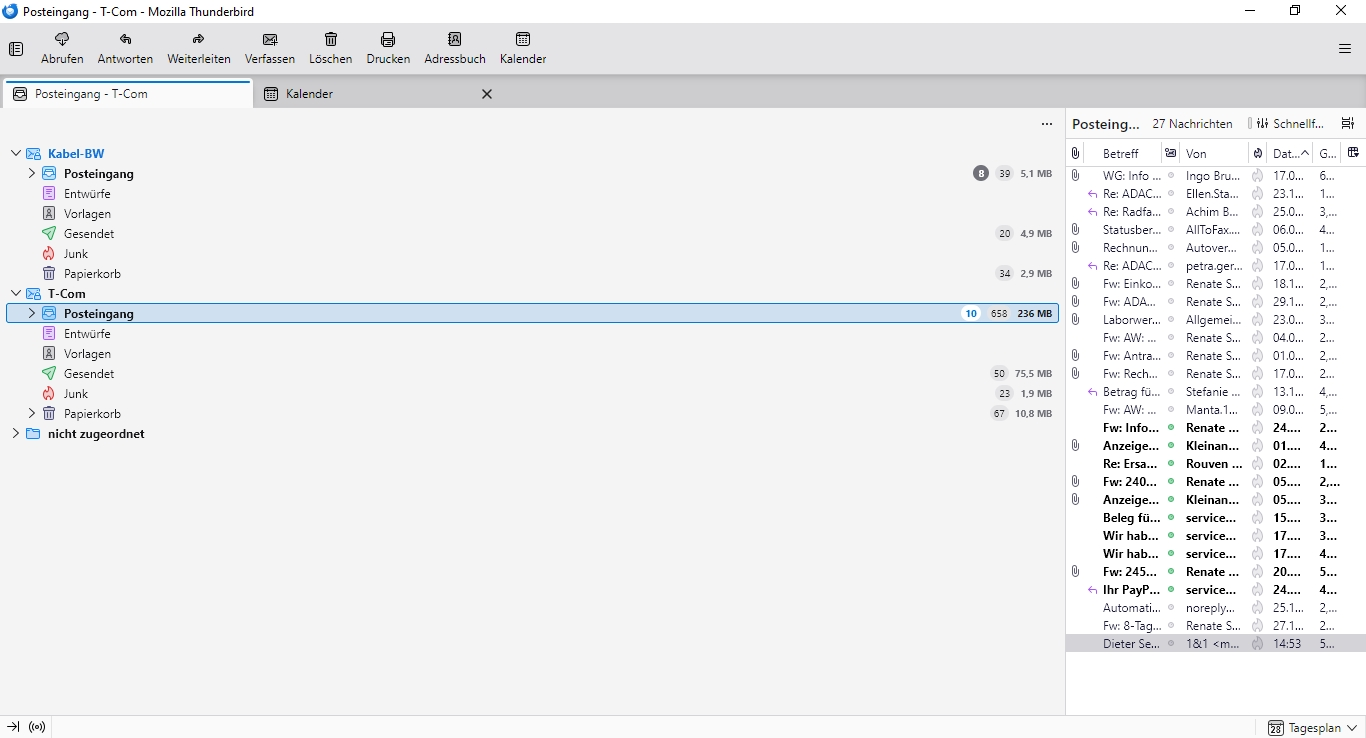Image resolution: width=1366 pixels, height=738 pixels.
Task: Open the 'Ihr PayP...' message
Action: (x=1215, y=590)
